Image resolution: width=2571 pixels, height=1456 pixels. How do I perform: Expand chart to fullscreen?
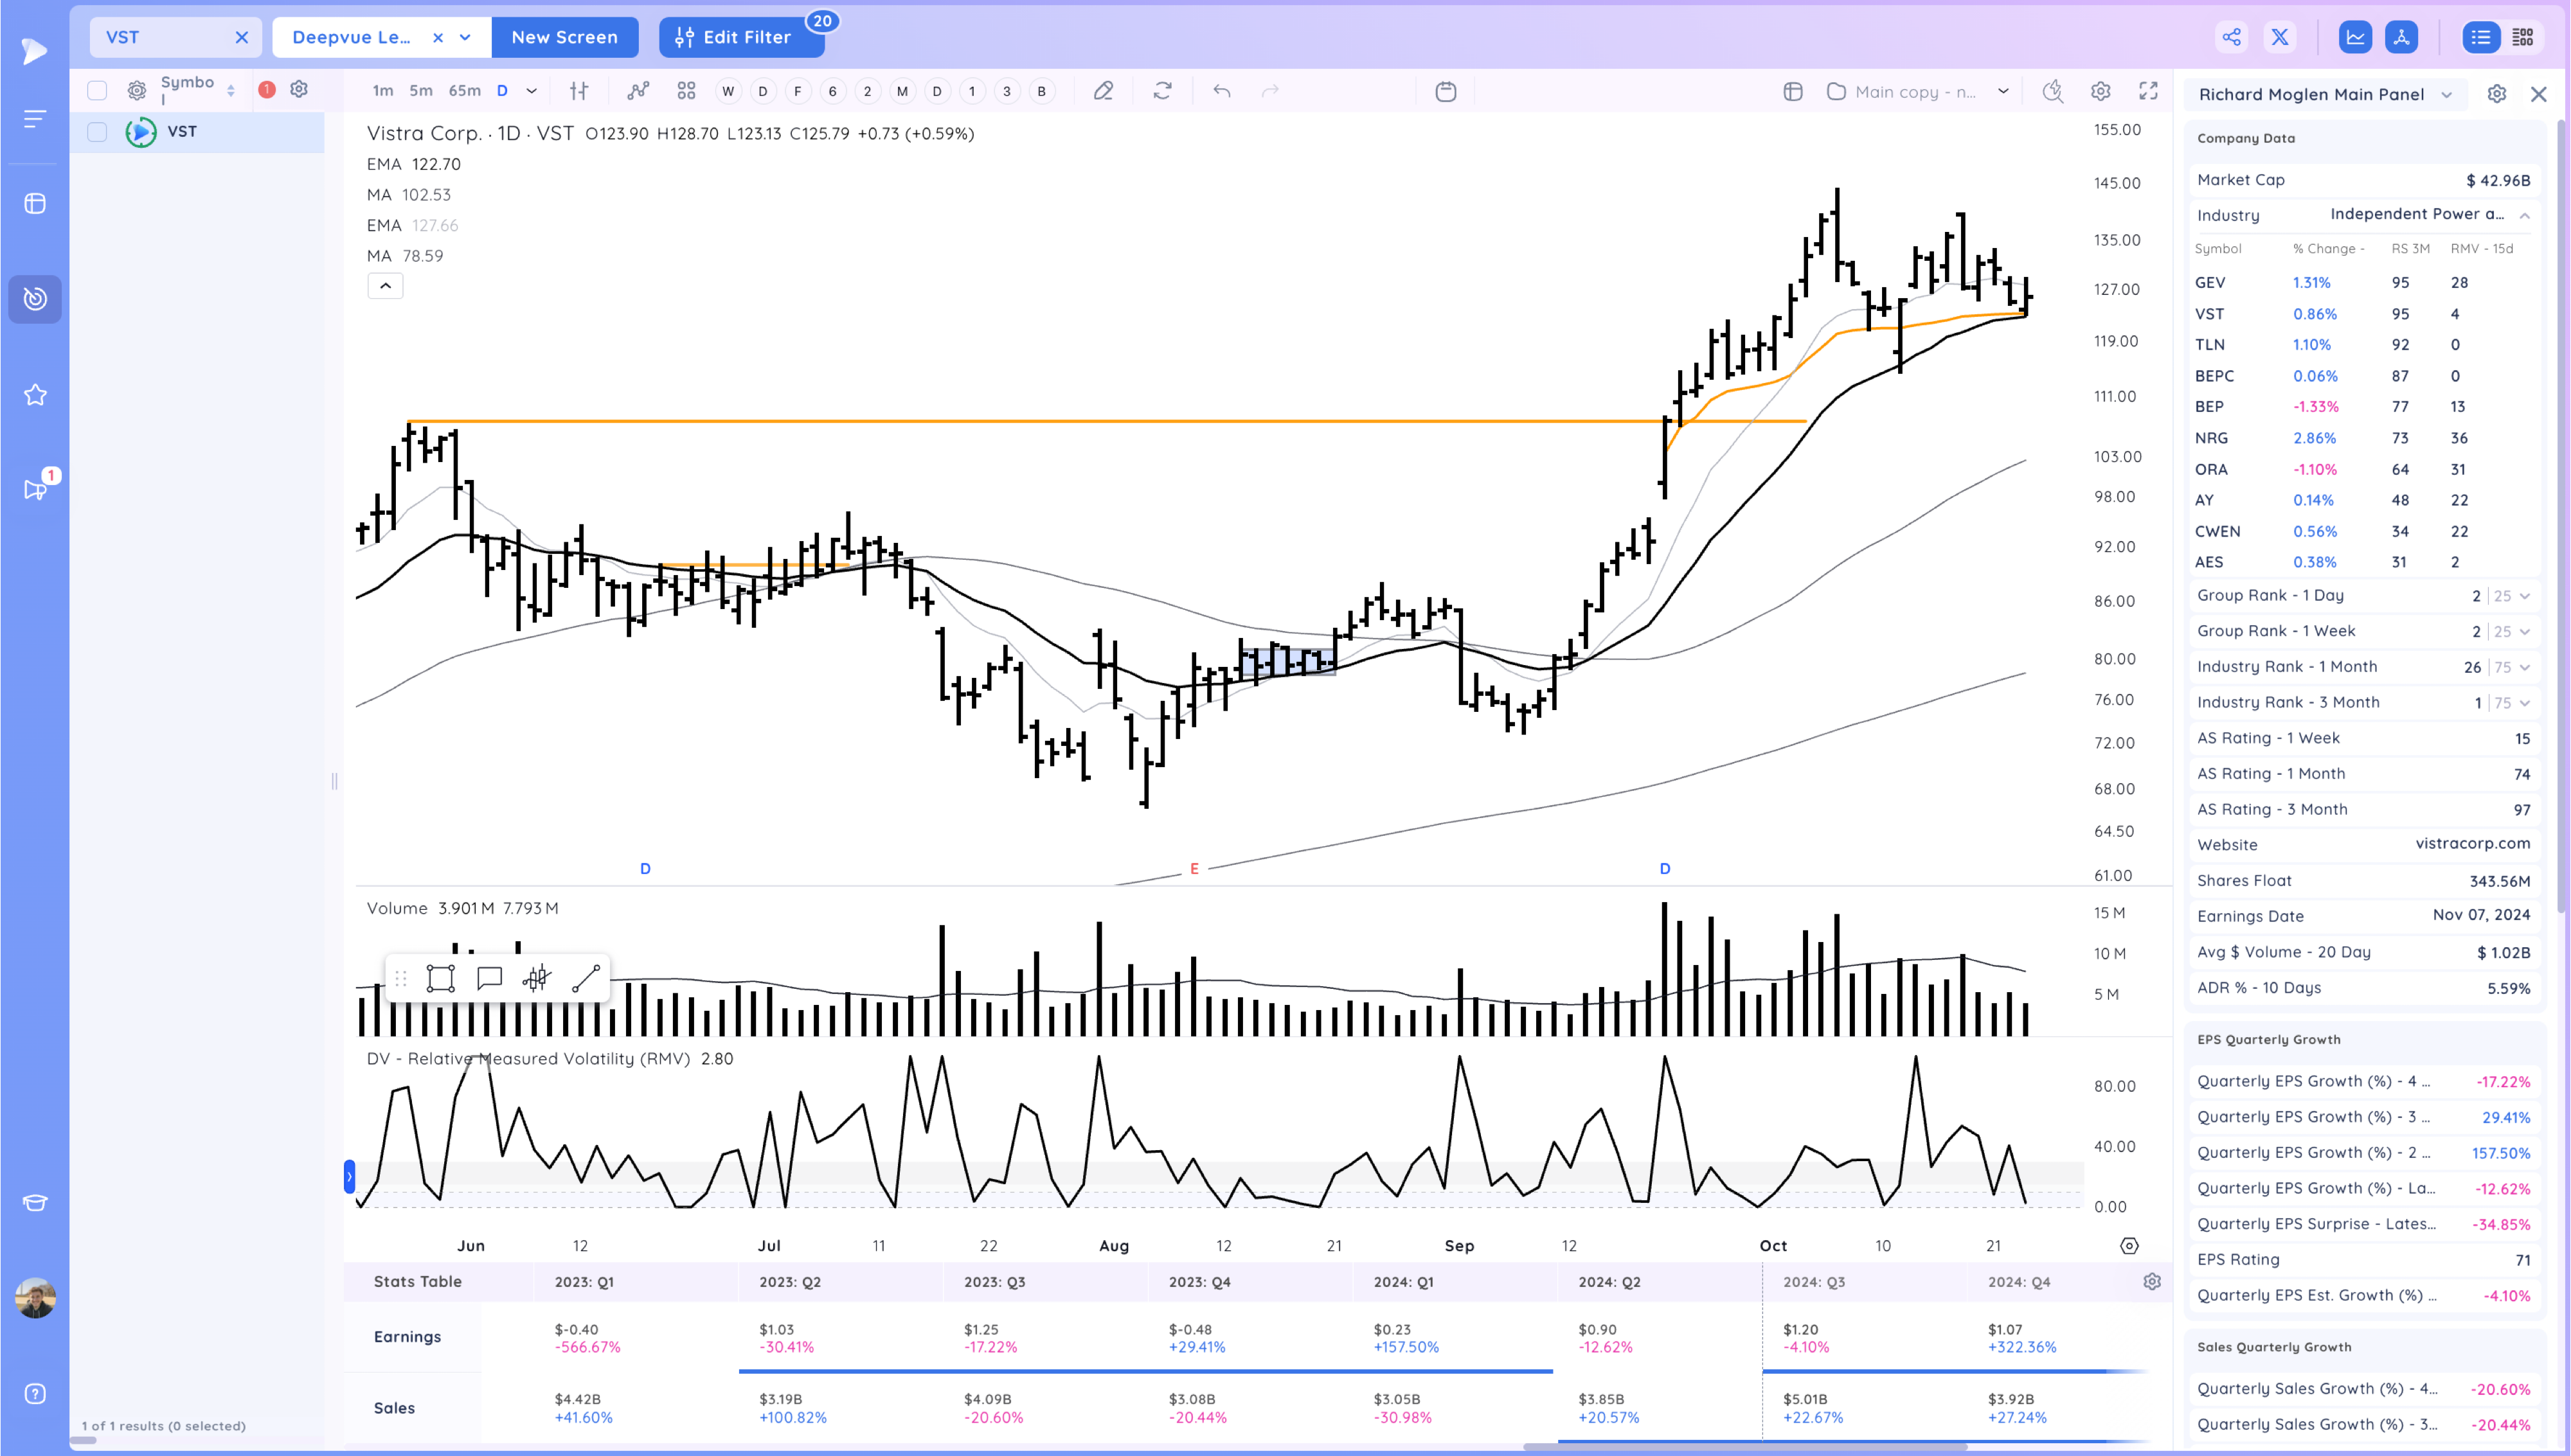(x=2149, y=91)
